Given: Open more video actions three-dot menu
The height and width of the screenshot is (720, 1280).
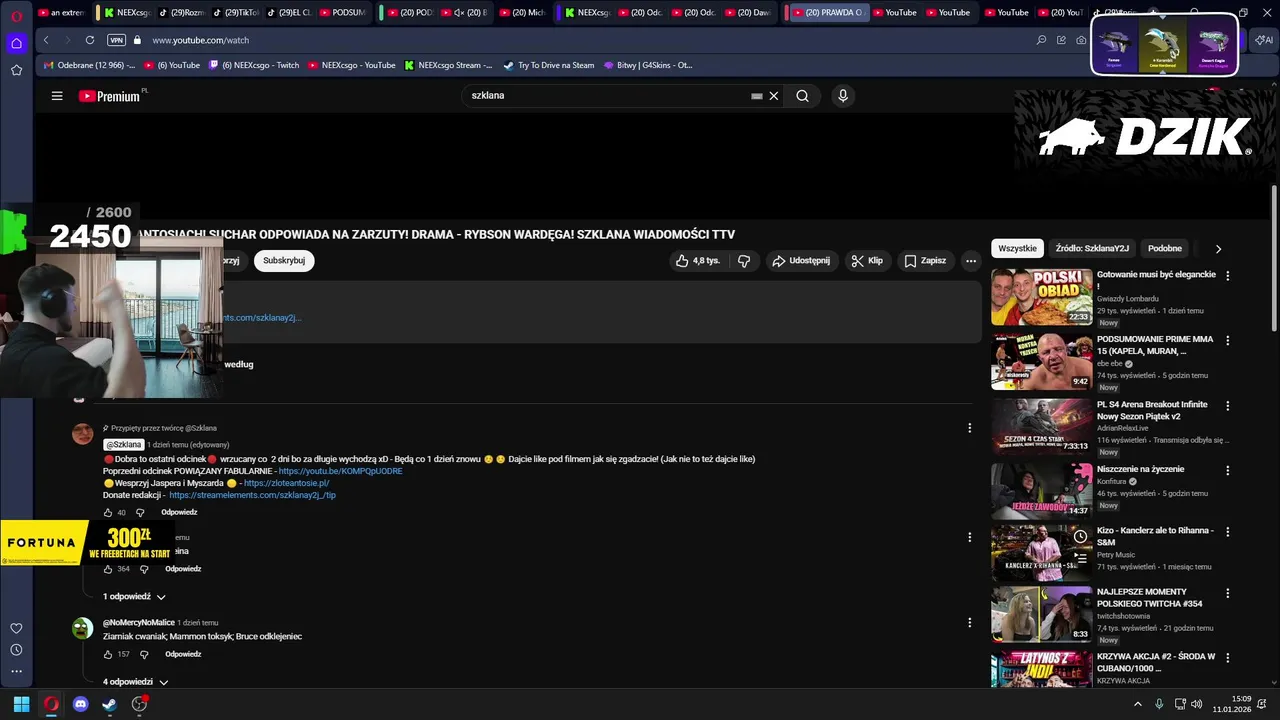Looking at the screenshot, I should (x=970, y=261).
